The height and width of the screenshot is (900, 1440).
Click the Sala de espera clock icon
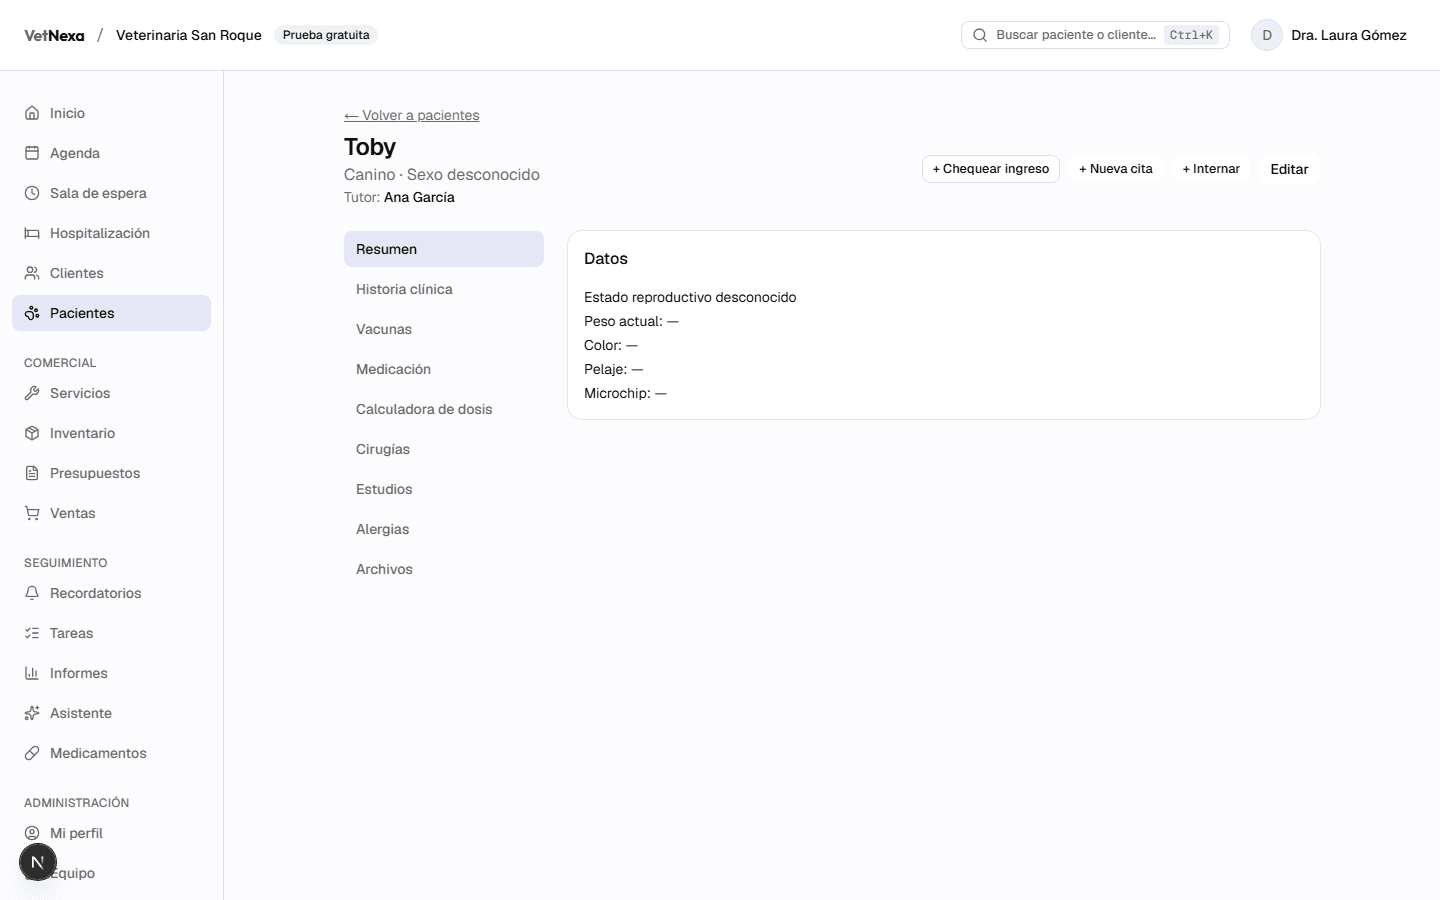tap(32, 193)
